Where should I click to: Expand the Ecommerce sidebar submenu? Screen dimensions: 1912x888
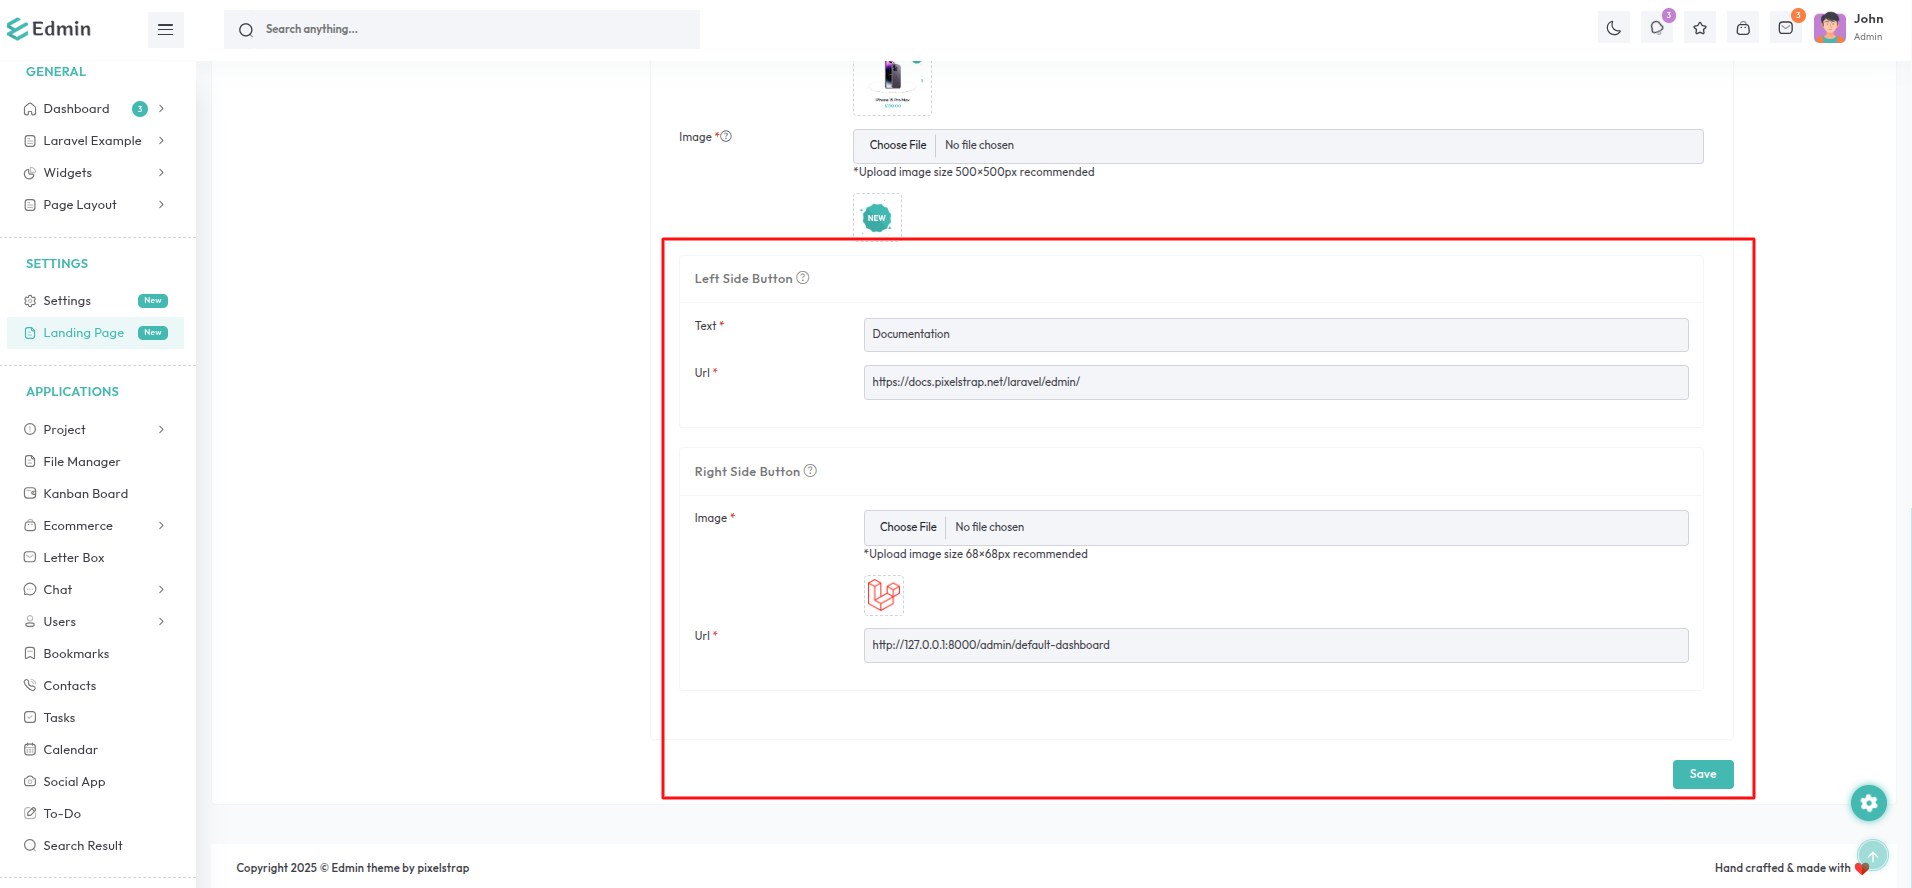pos(161,526)
